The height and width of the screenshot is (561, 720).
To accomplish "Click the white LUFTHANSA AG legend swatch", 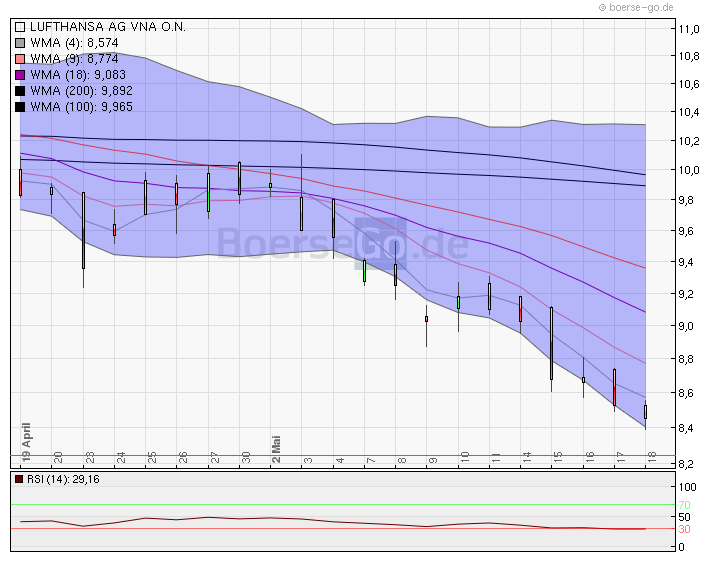I will coord(20,27).
